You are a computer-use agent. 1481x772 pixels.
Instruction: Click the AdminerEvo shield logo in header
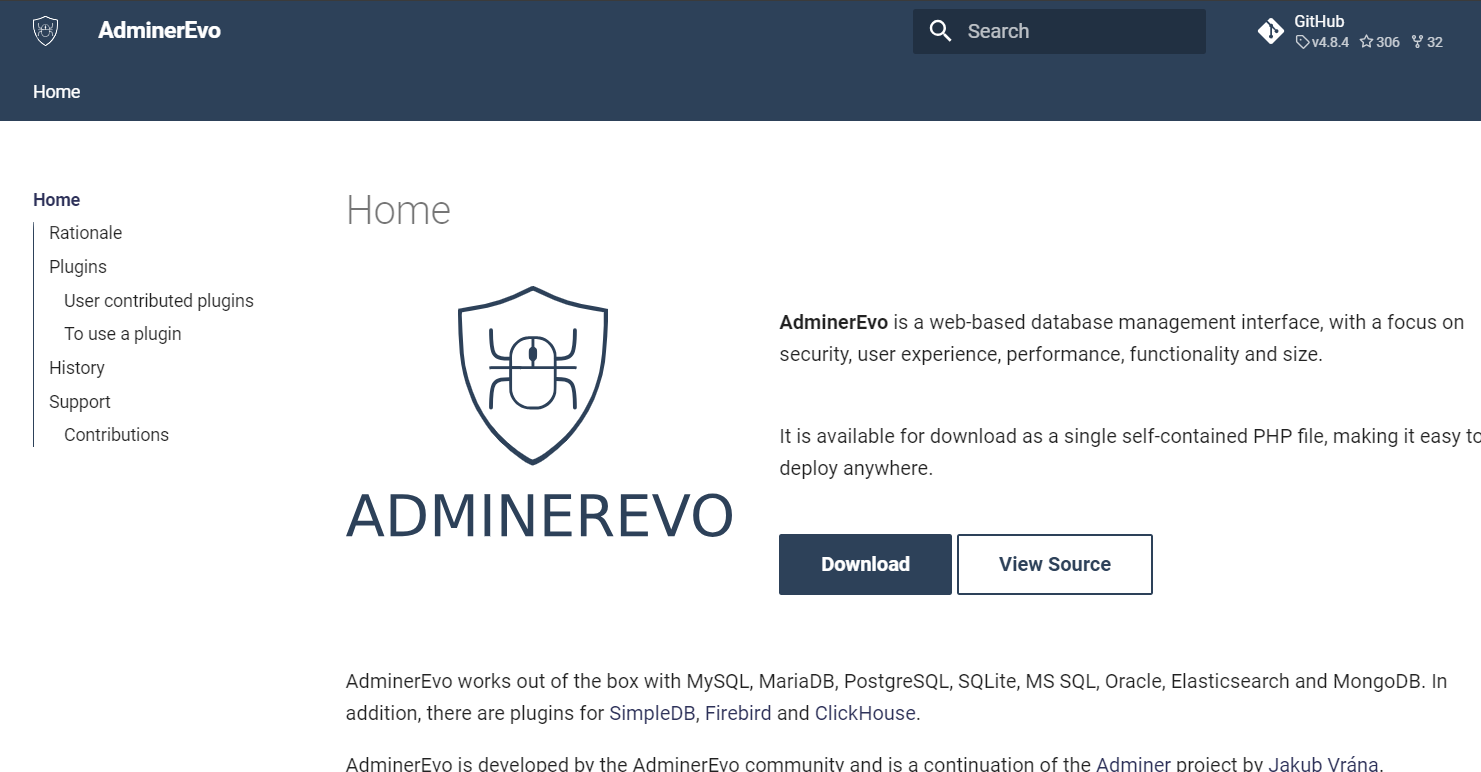(45, 31)
